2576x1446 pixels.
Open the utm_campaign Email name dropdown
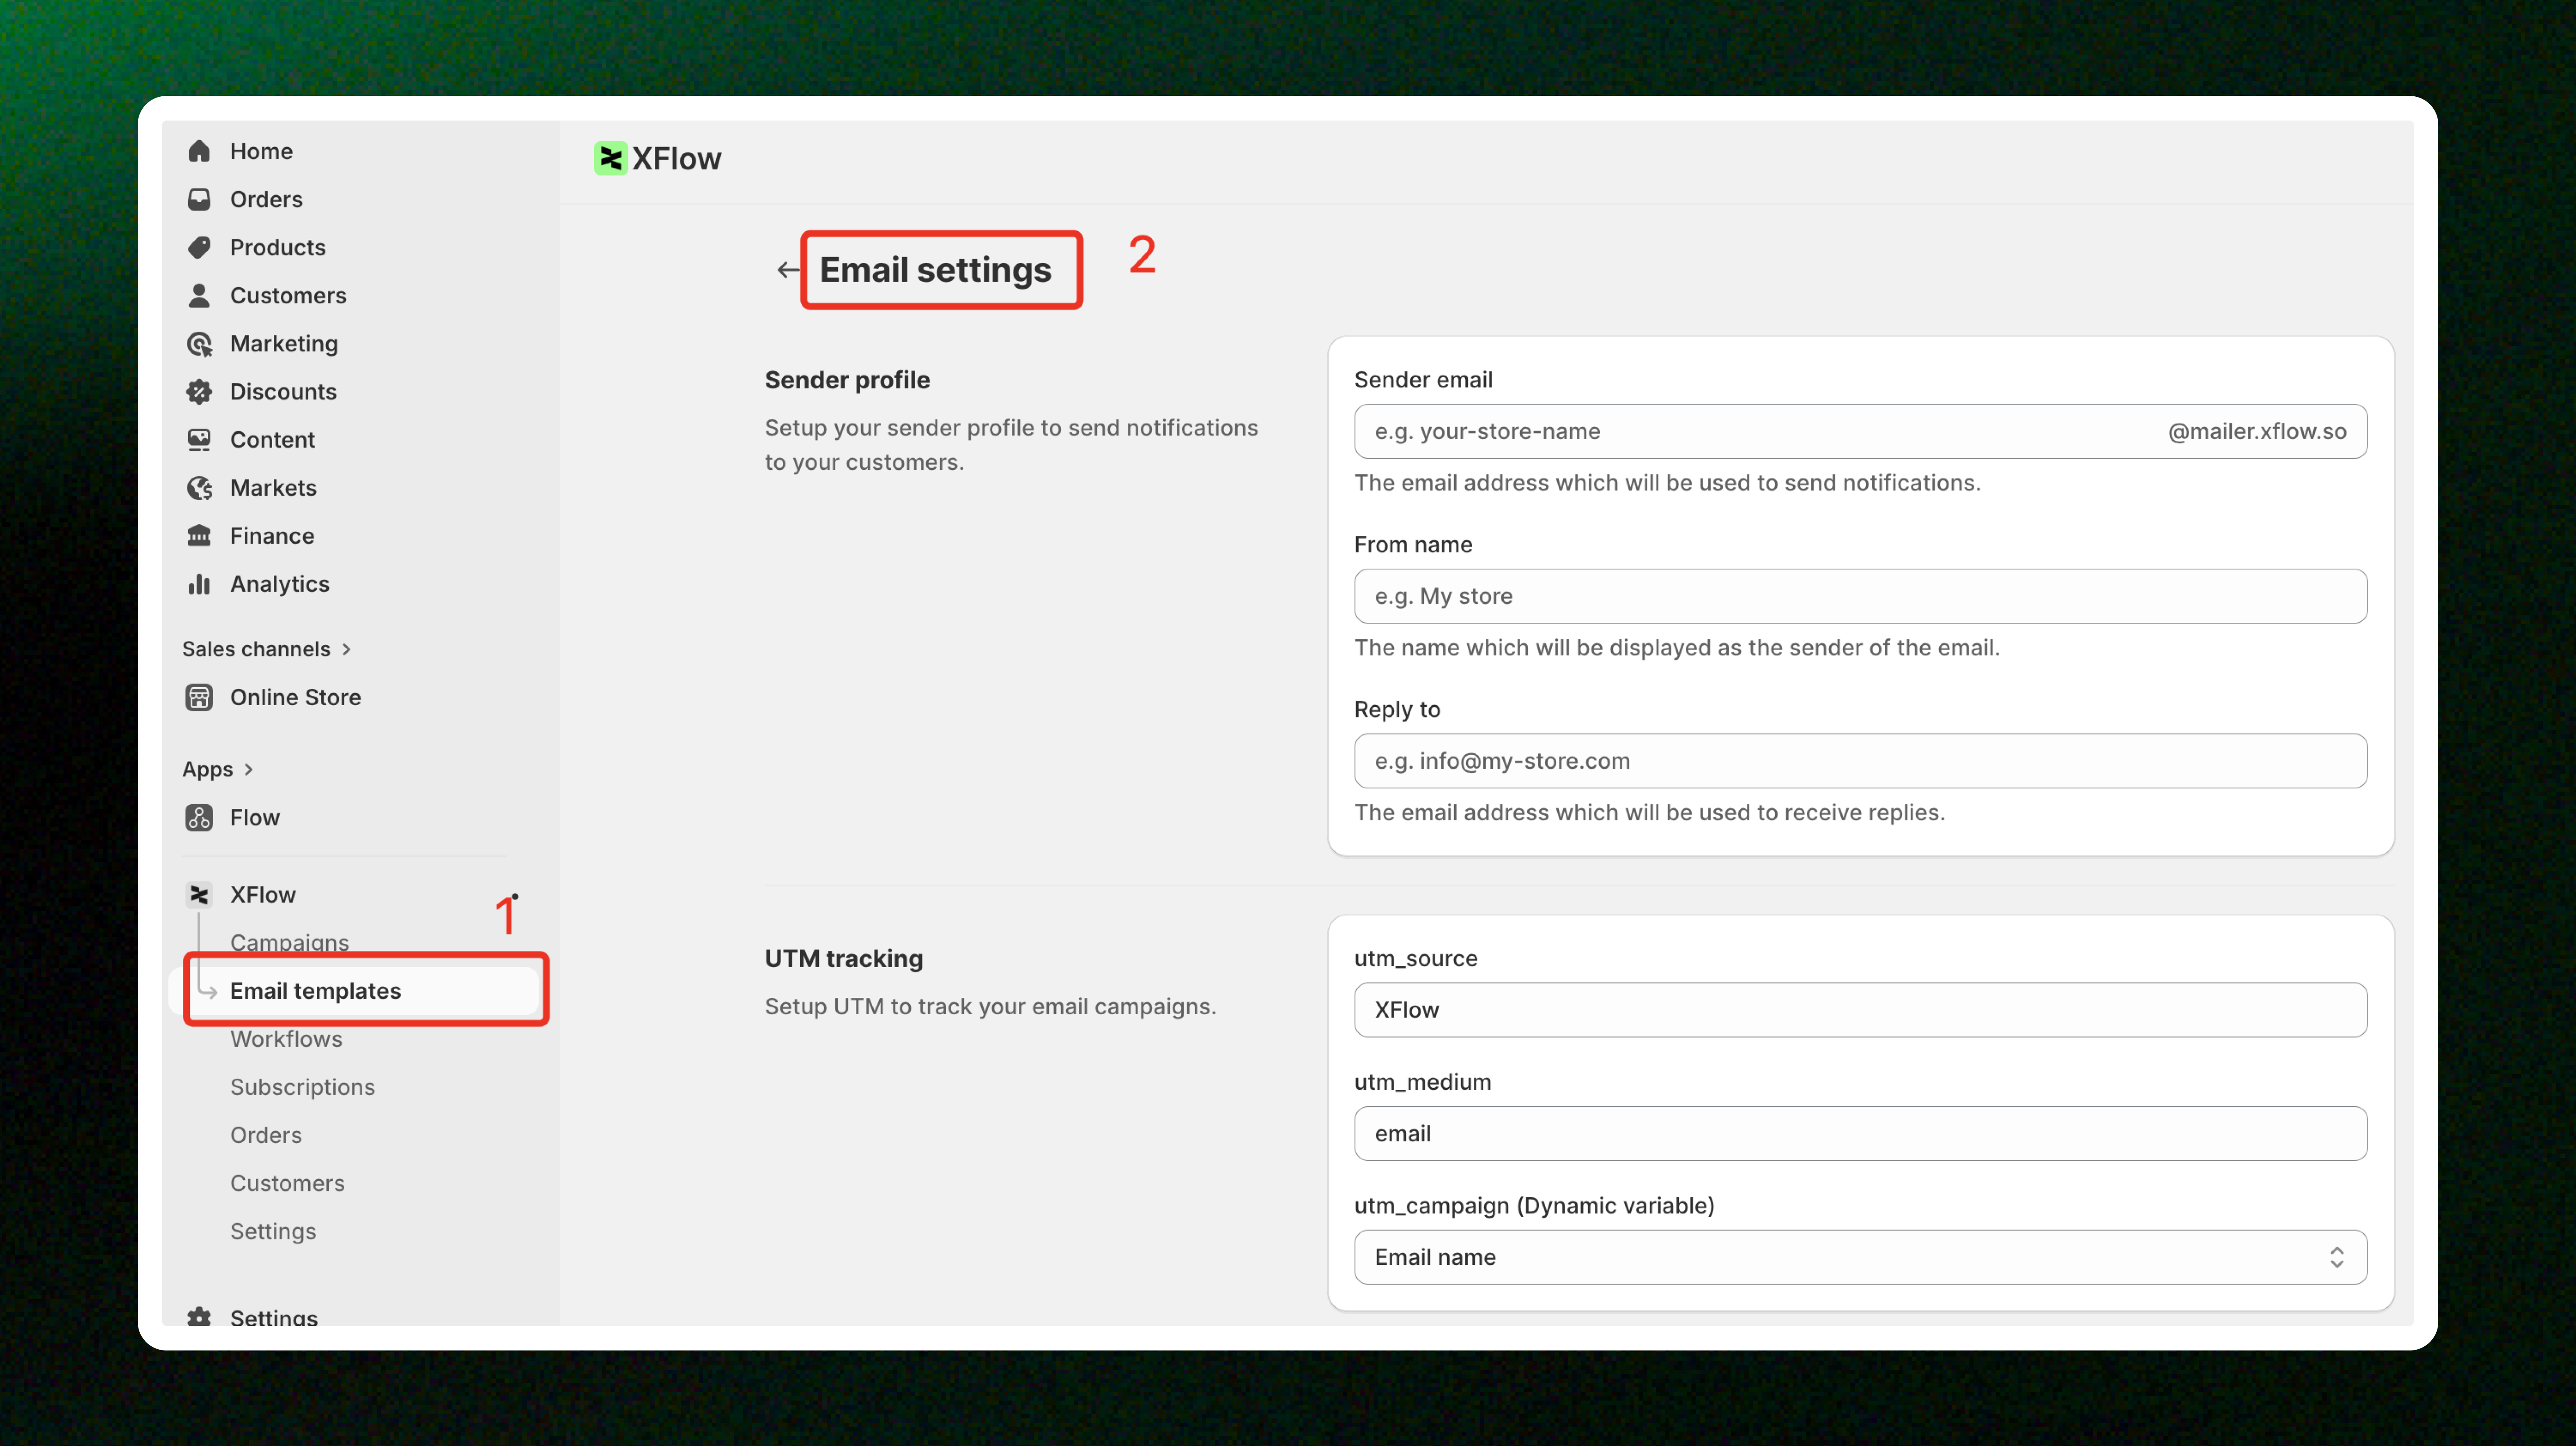(x=1860, y=1256)
